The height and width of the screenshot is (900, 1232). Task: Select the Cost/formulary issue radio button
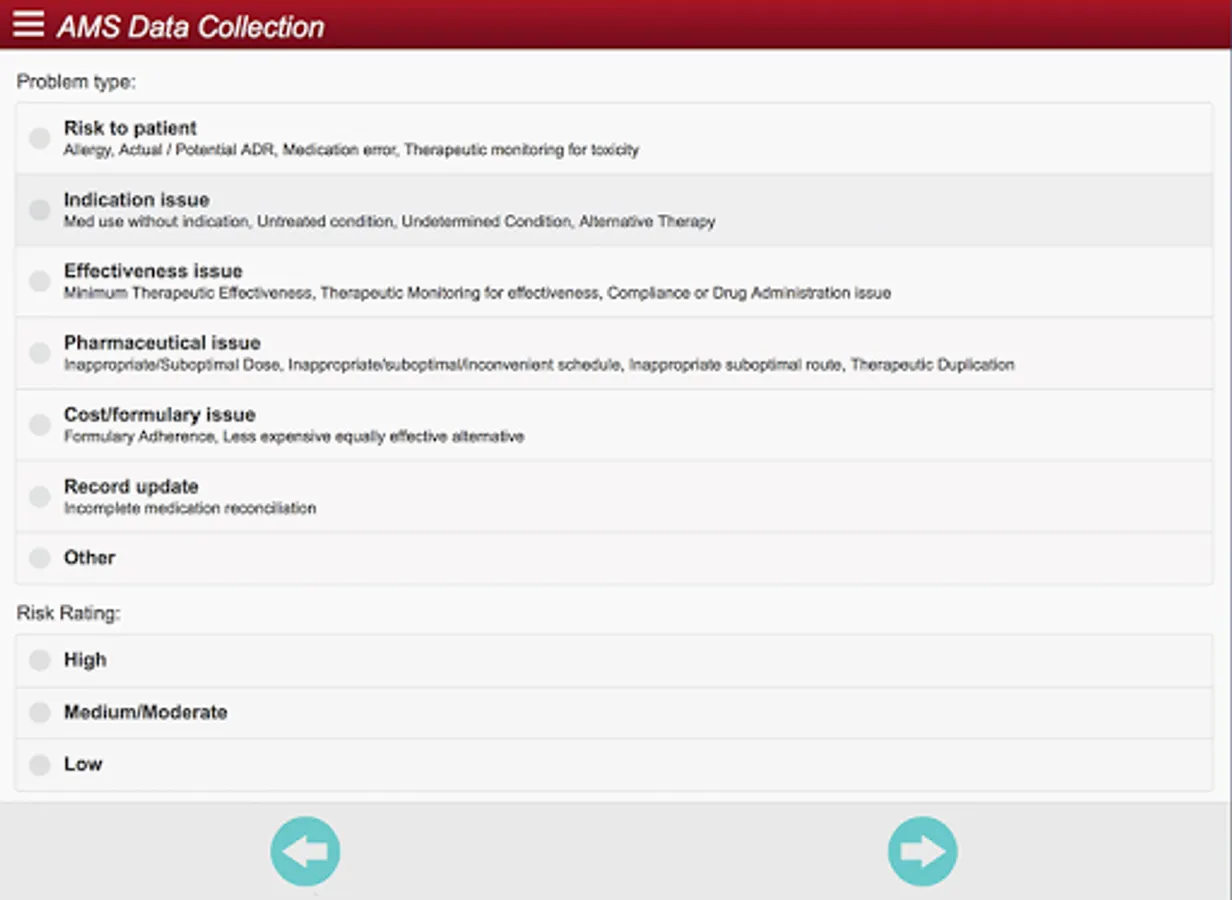click(40, 425)
